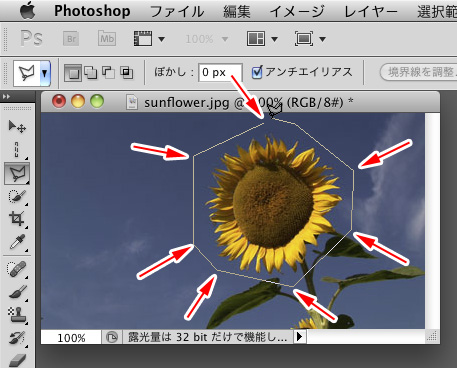Launch Bridge with the Br icon
The width and height of the screenshot is (457, 368).
point(71,39)
